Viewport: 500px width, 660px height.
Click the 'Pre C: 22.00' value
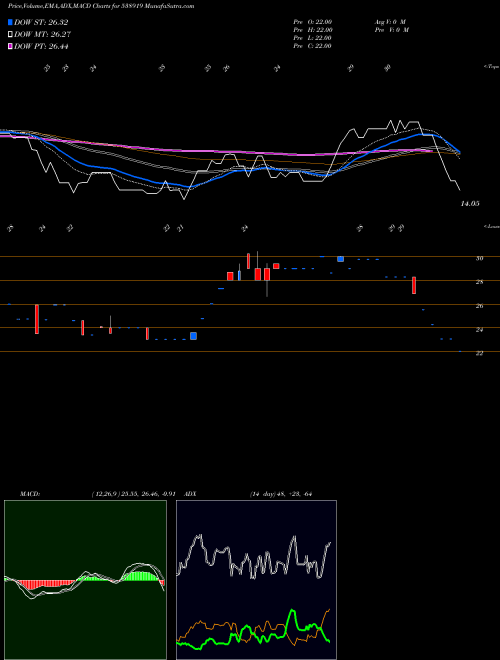[x=313, y=46]
